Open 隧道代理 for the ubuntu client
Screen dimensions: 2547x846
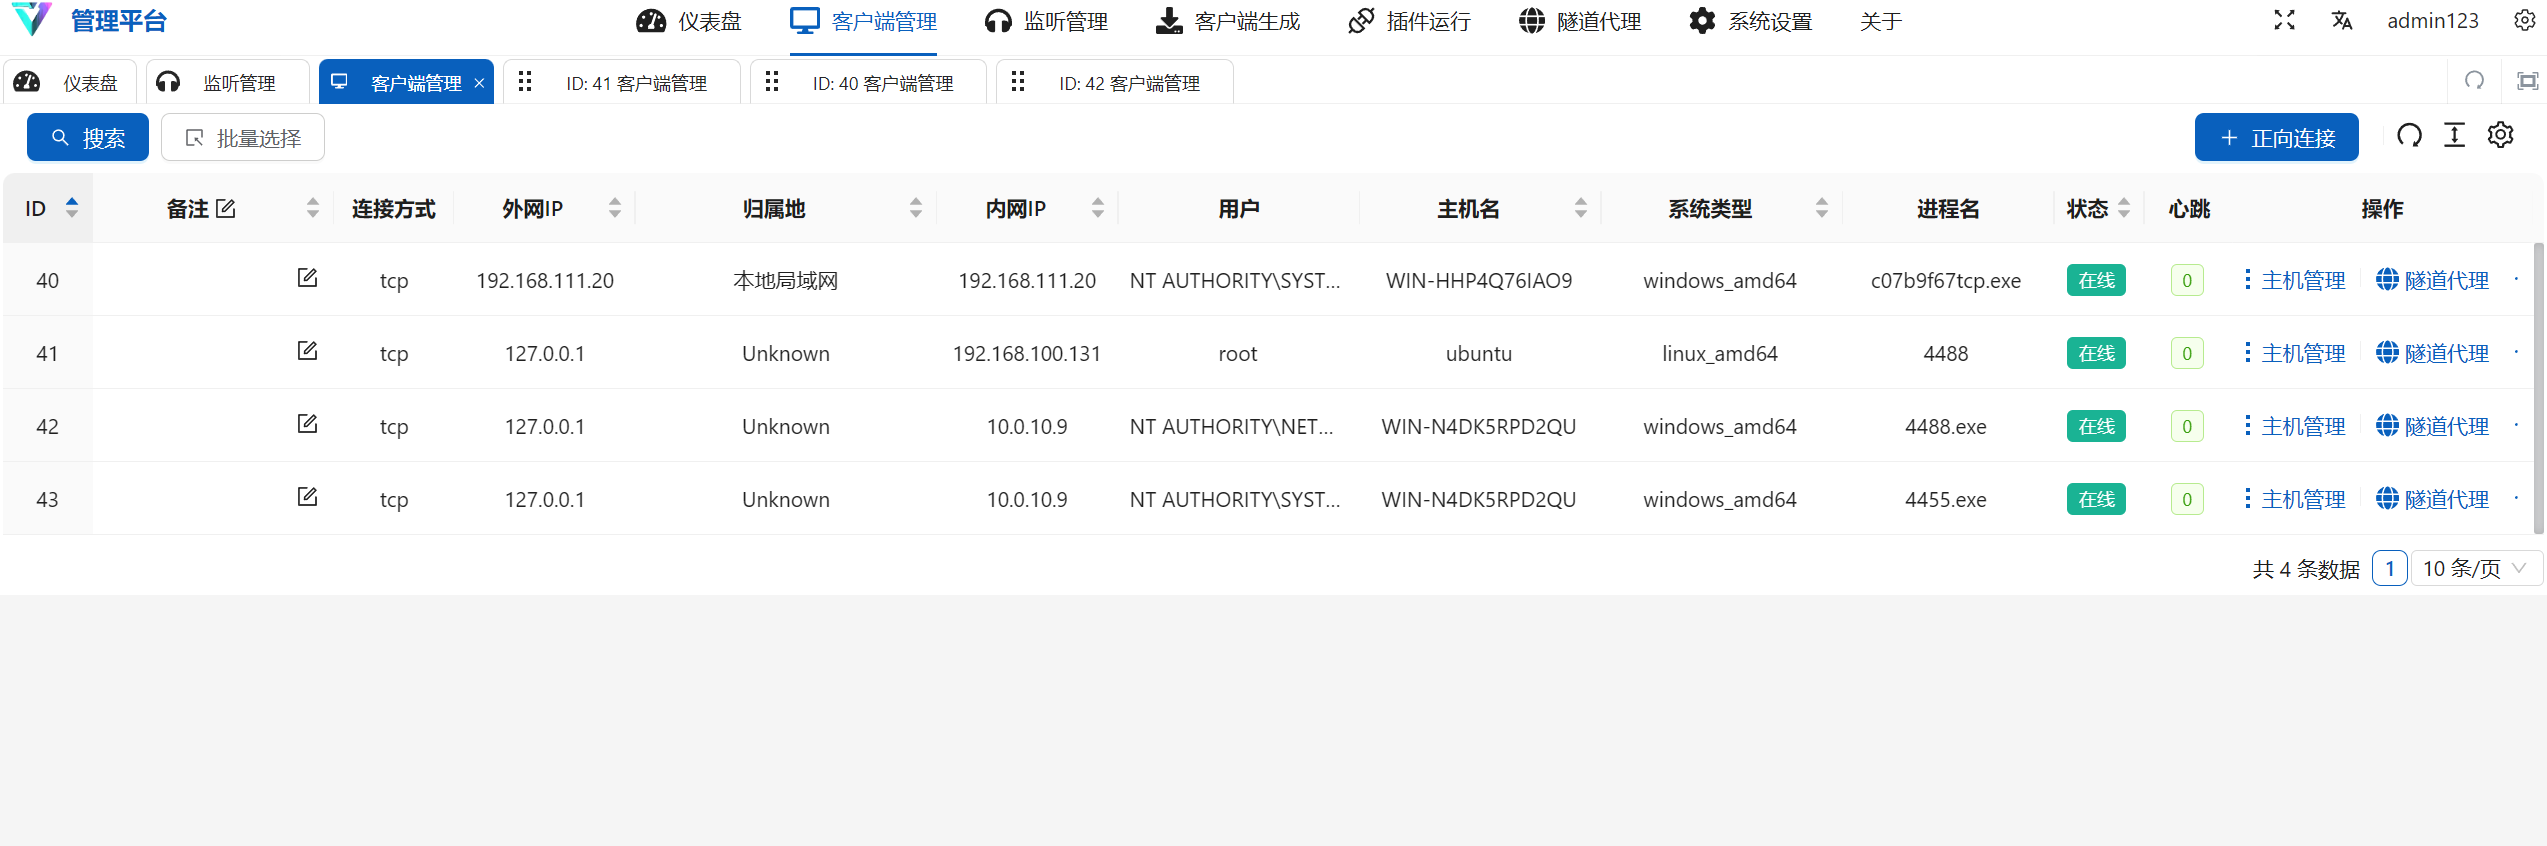[x=2432, y=353]
